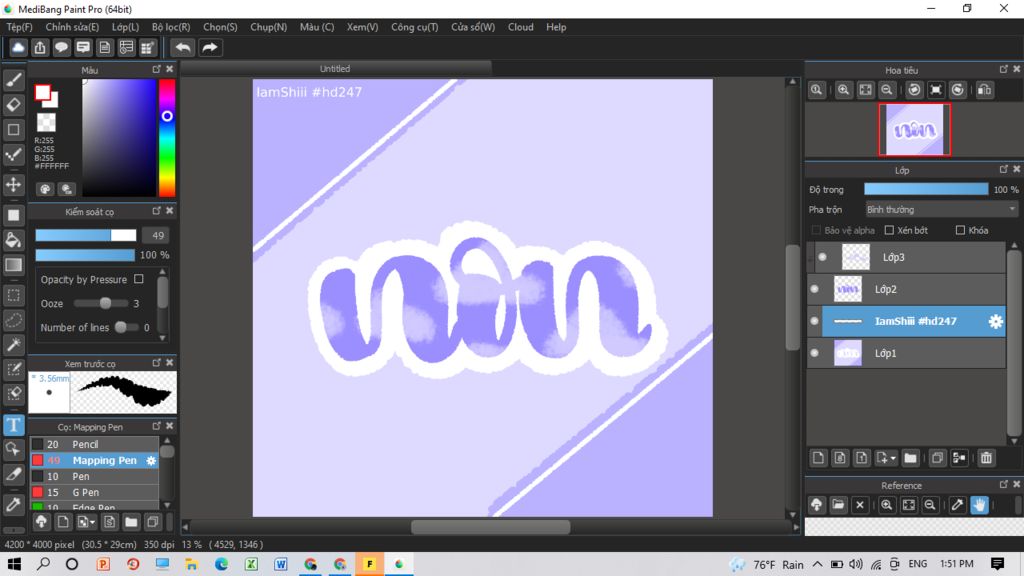
Task: Open Word from the taskbar
Action: 281,564
